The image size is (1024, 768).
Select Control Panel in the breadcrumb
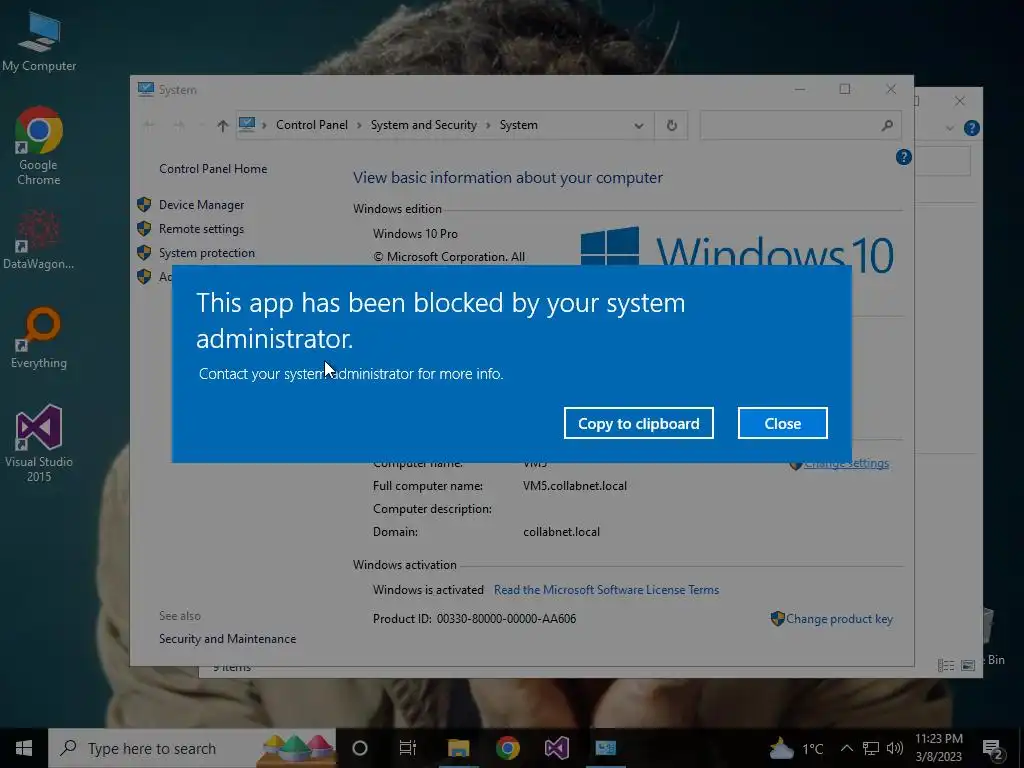pyautogui.click(x=312, y=125)
